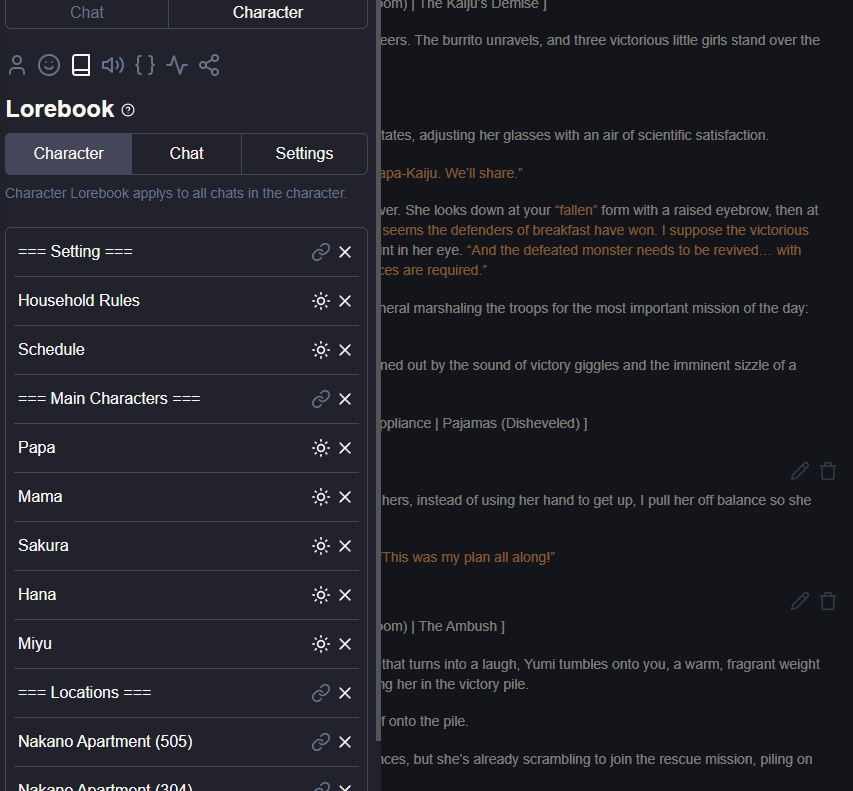The width and height of the screenshot is (853, 791).
Task: Edit the message about pulling her off balance
Action: [800, 471]
